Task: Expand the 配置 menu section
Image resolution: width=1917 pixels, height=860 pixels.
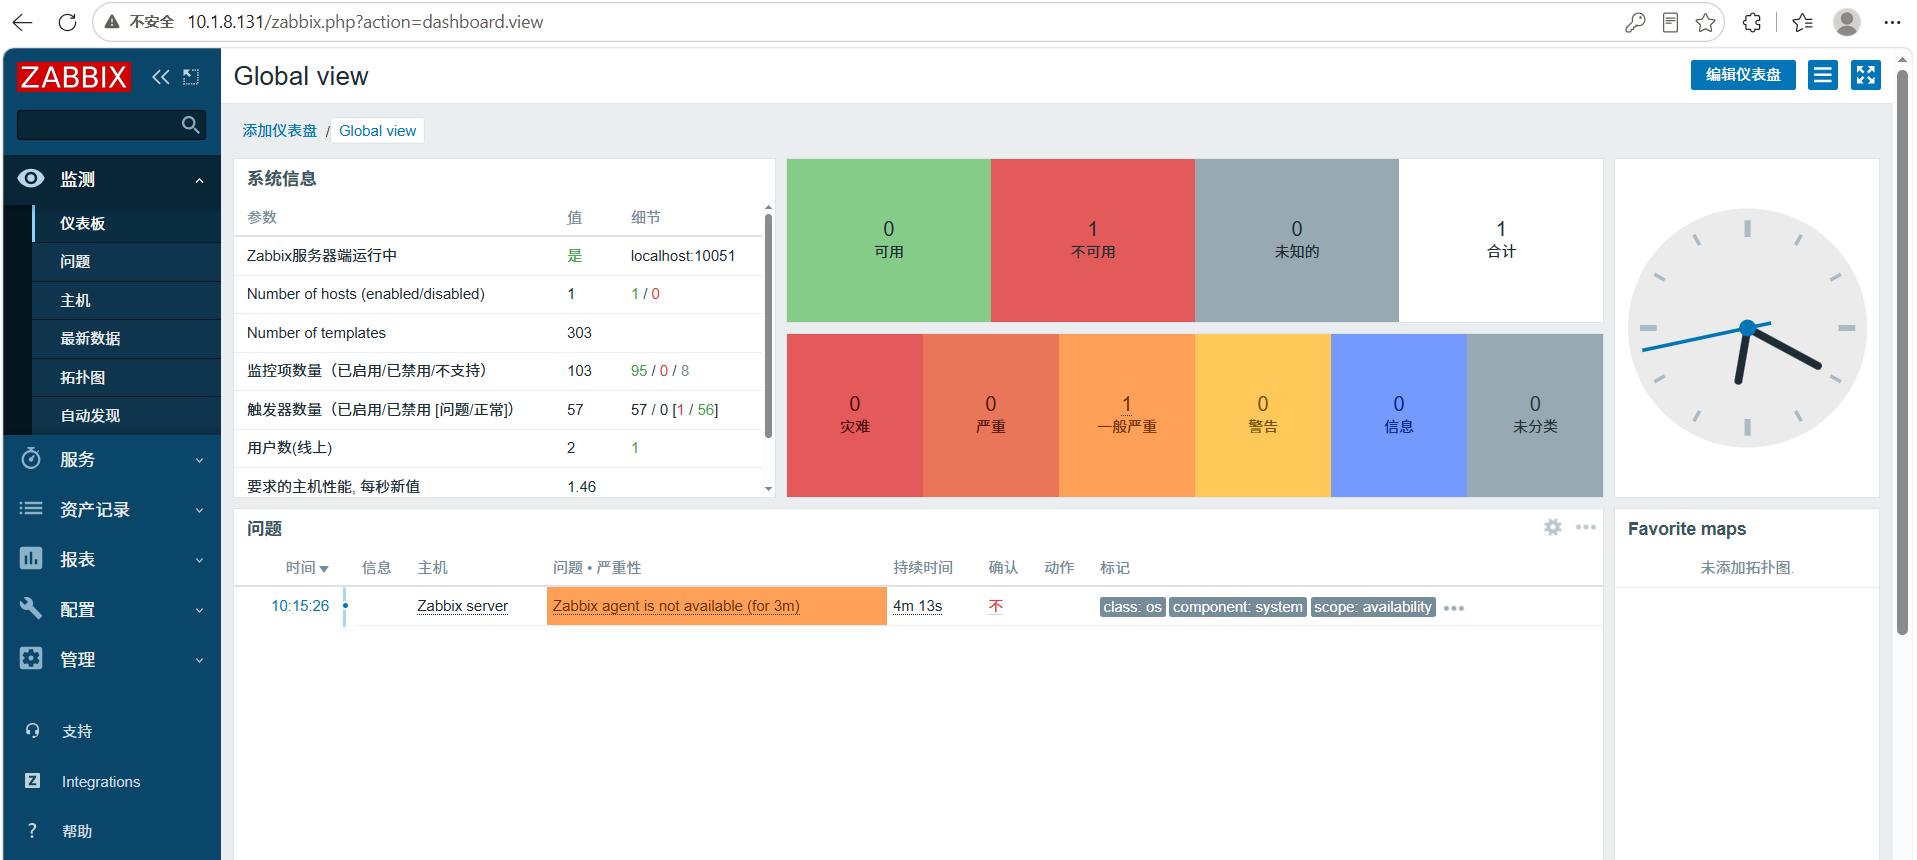Action: tap(112, 609)
